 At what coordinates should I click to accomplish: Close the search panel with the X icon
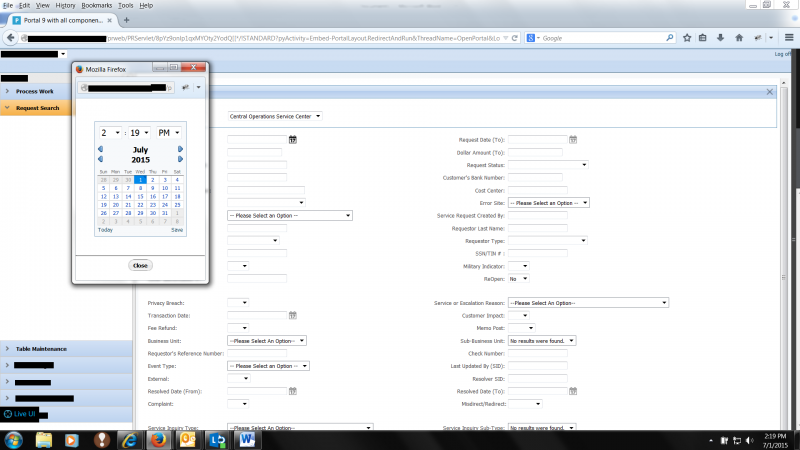coord(769,91)
